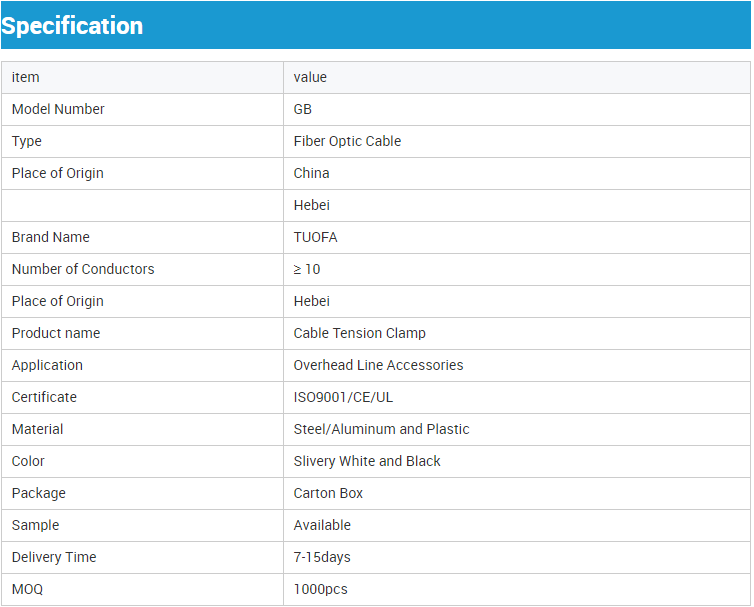Click the "Specification" header title

point(72,25)
